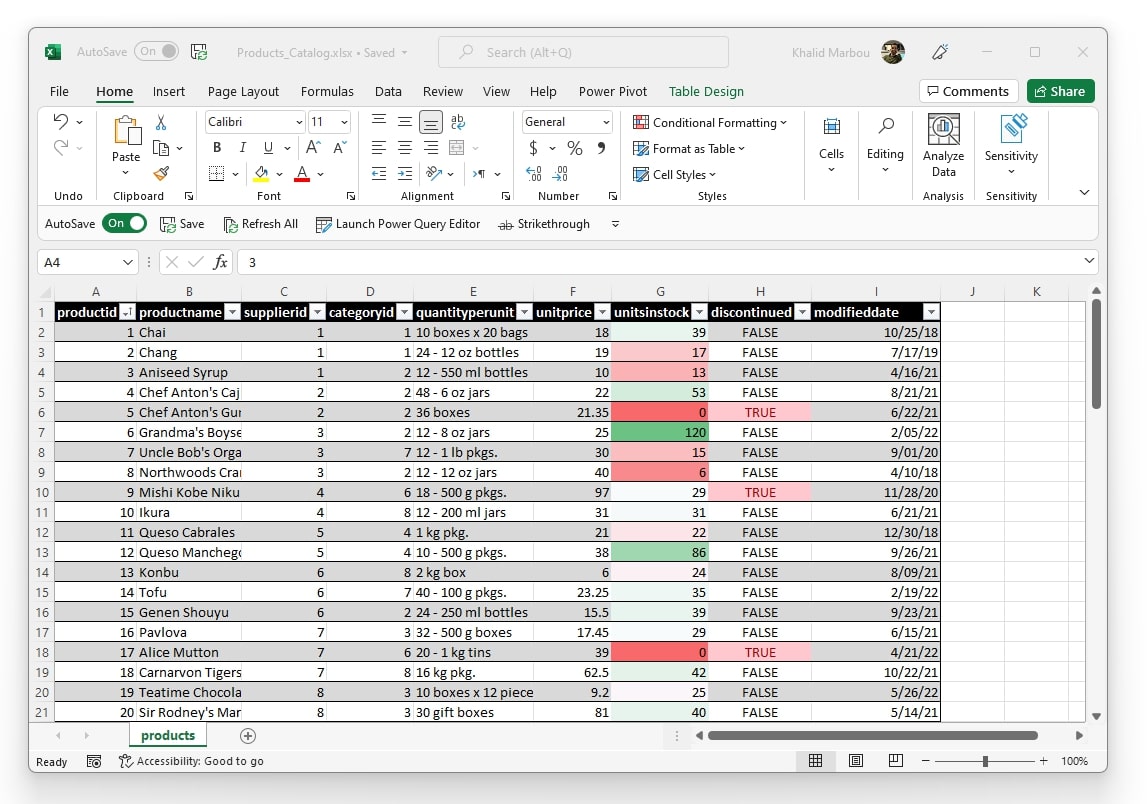The width and height of the screenshot is (1147, 804).
Task: Click the Merge & Center icon
Action: point(456,148)
